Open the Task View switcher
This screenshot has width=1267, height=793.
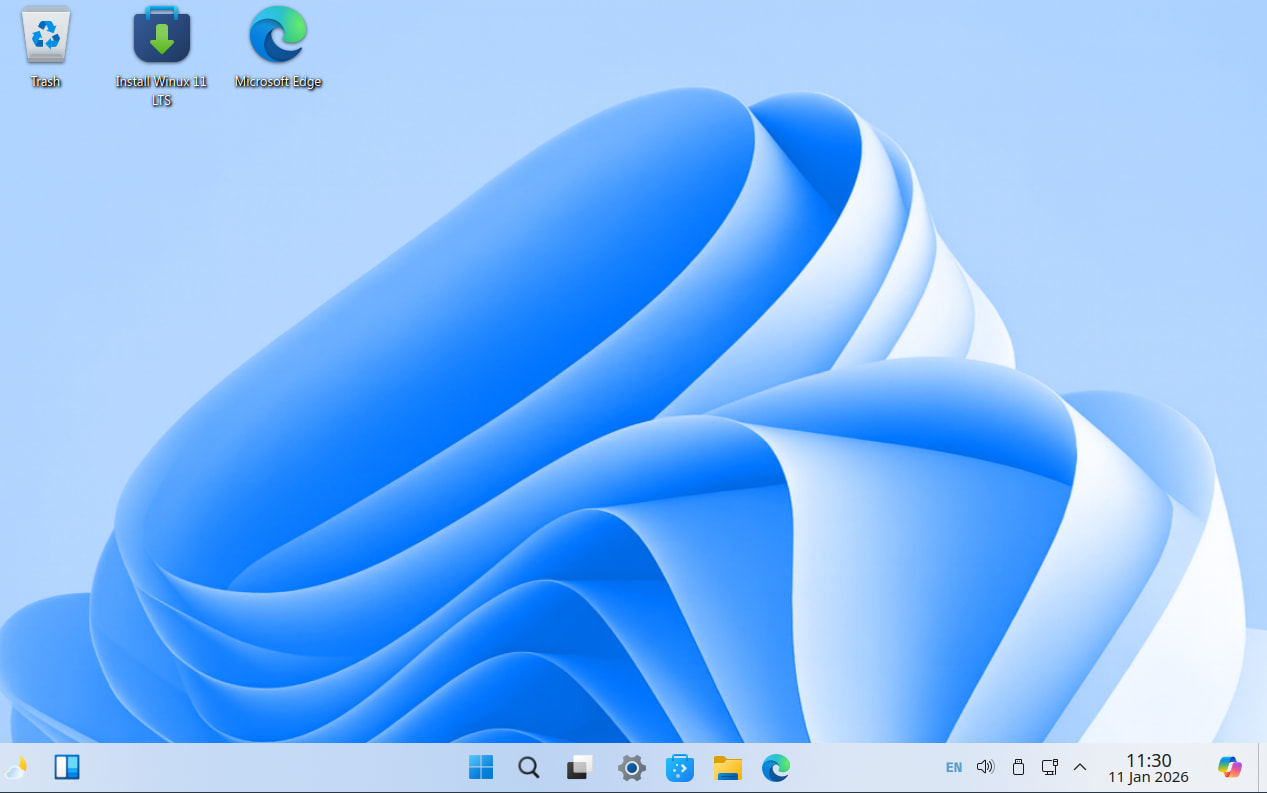579,767
